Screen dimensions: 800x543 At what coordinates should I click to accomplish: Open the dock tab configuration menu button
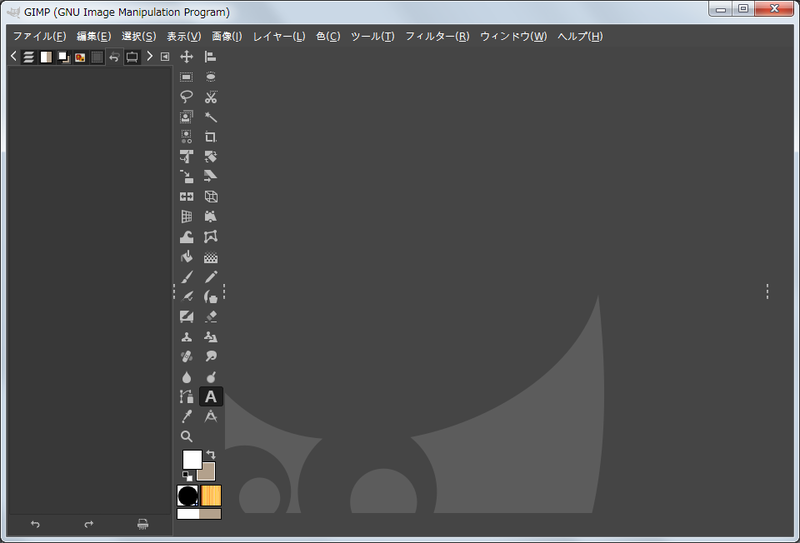165,57
